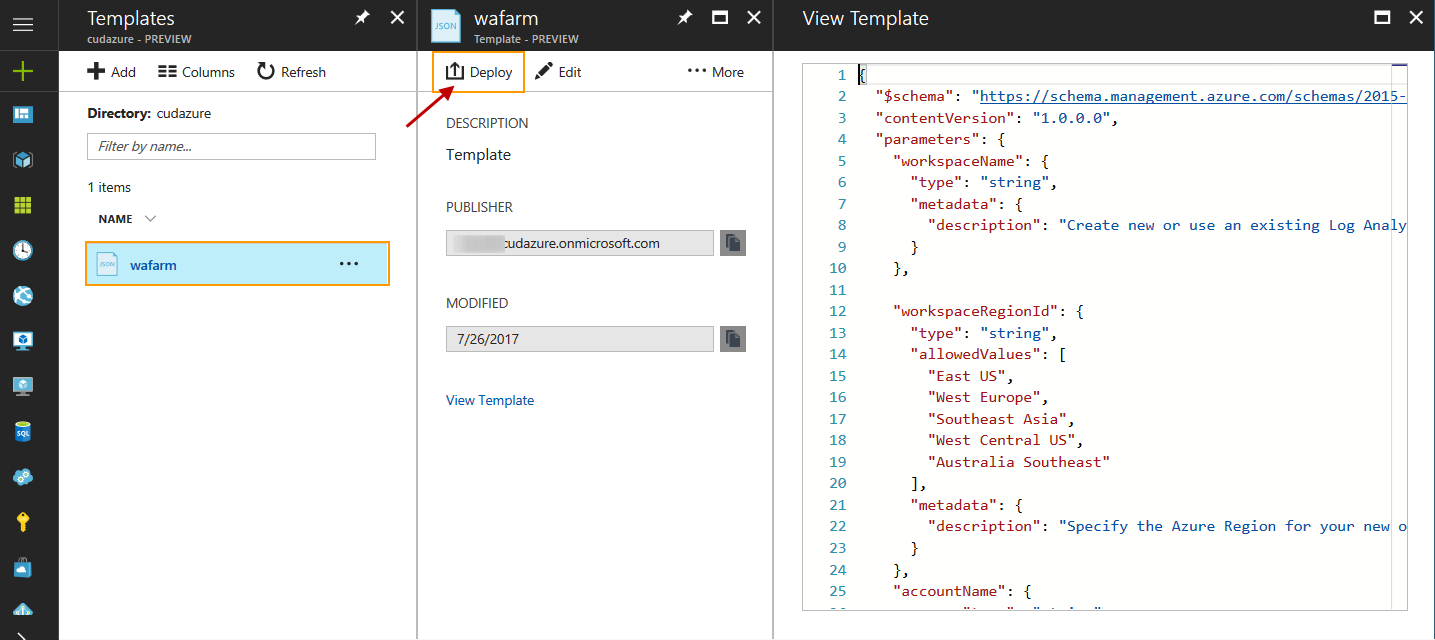Open the View Template link
Image resolution: width=1435 pixels, height=640 pixels.
pyautogui.click(x=490, y=400)
